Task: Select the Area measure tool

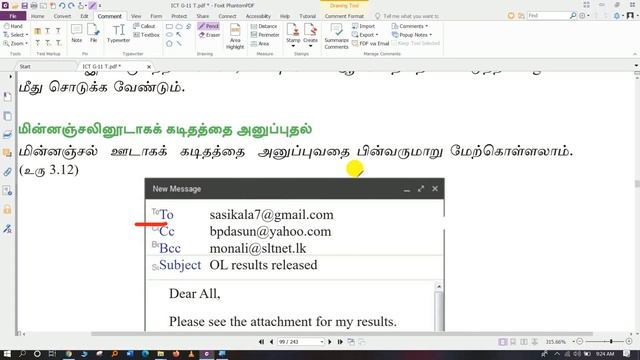Action: (x=260, y=43)
